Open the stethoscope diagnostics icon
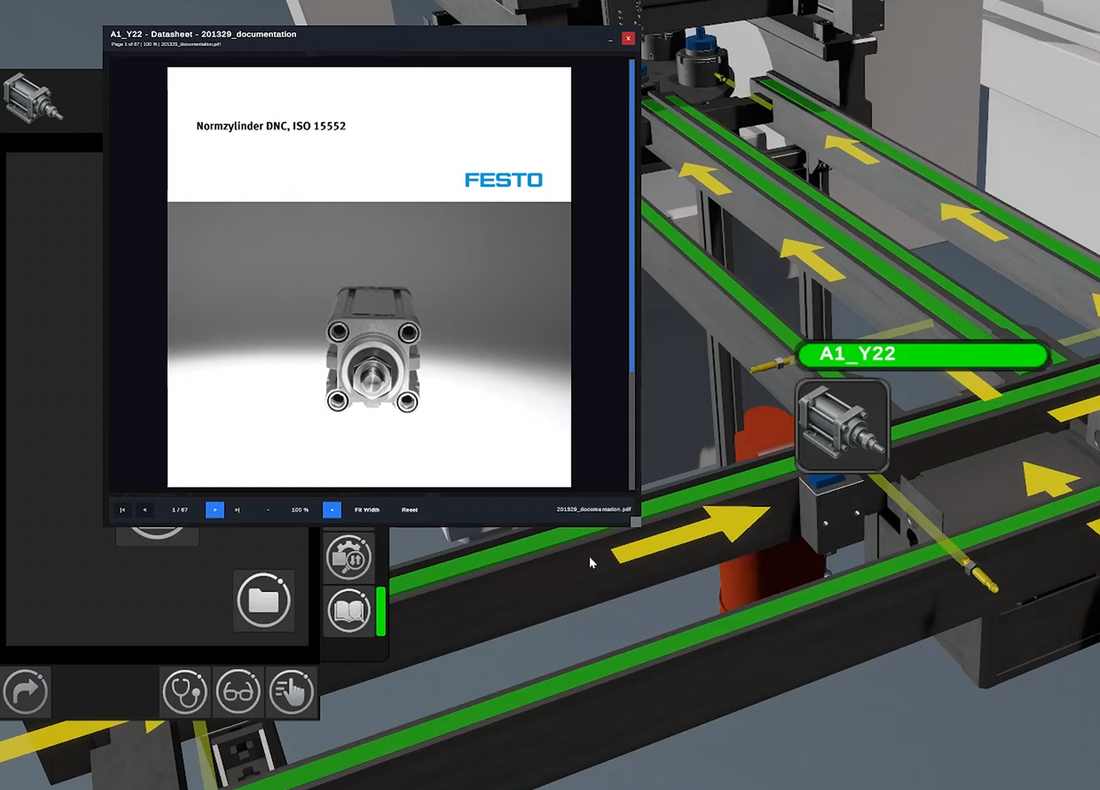Screen dimensions: 1100x790 tap(185, 692)
